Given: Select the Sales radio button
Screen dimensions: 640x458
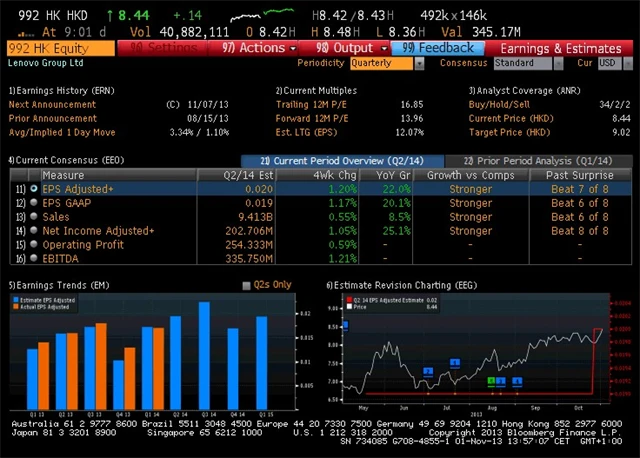Looking at the screenshot, I should click(x=34, y=216).
